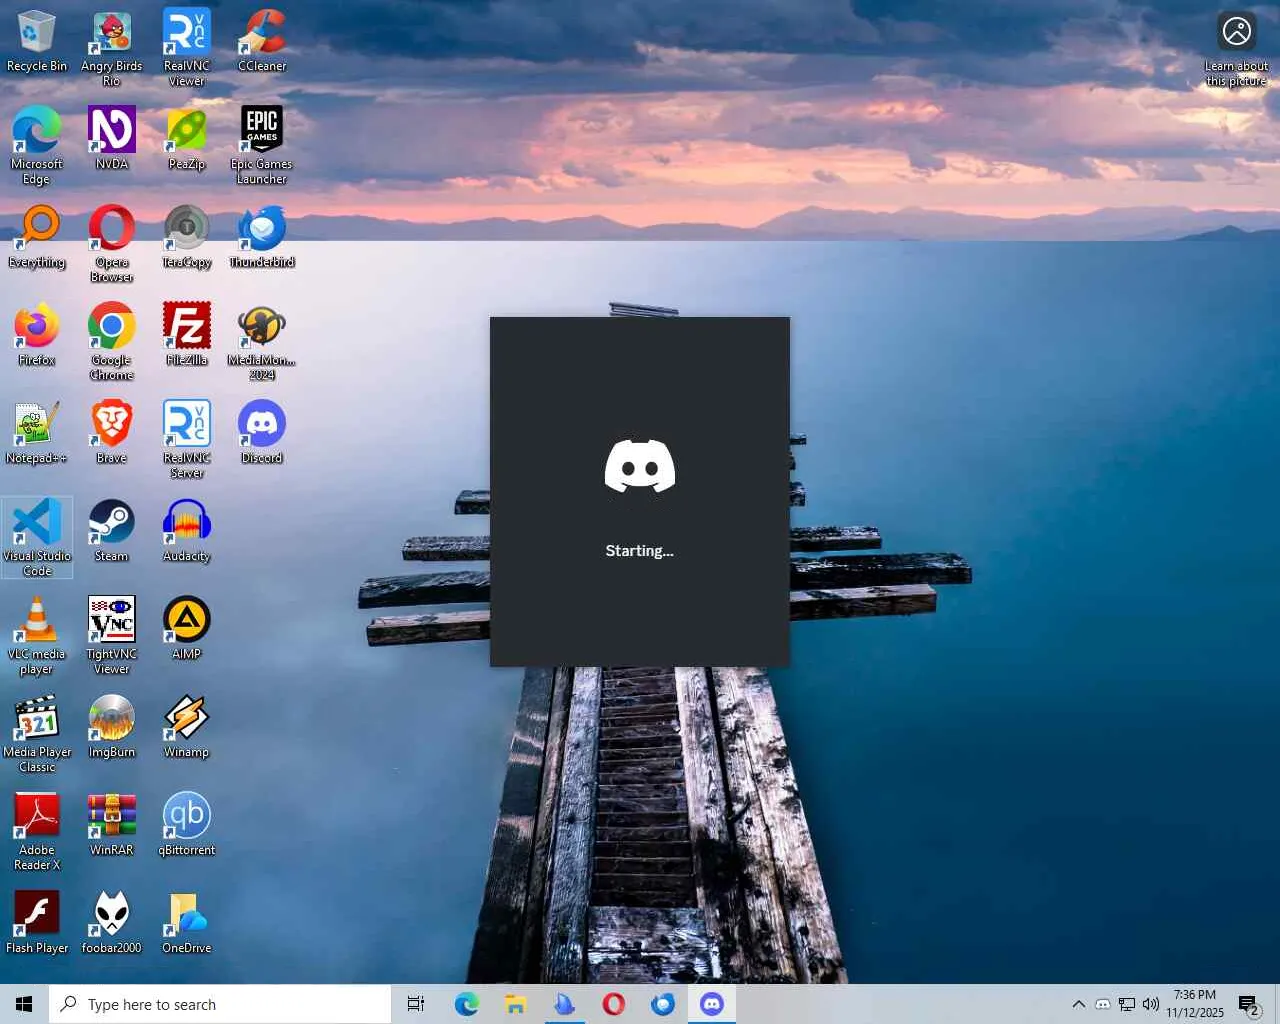Viewport: 1280px width, 1024px height.
Task: Select the Visual Studio Code shortcut
Action: click(37, 538)
